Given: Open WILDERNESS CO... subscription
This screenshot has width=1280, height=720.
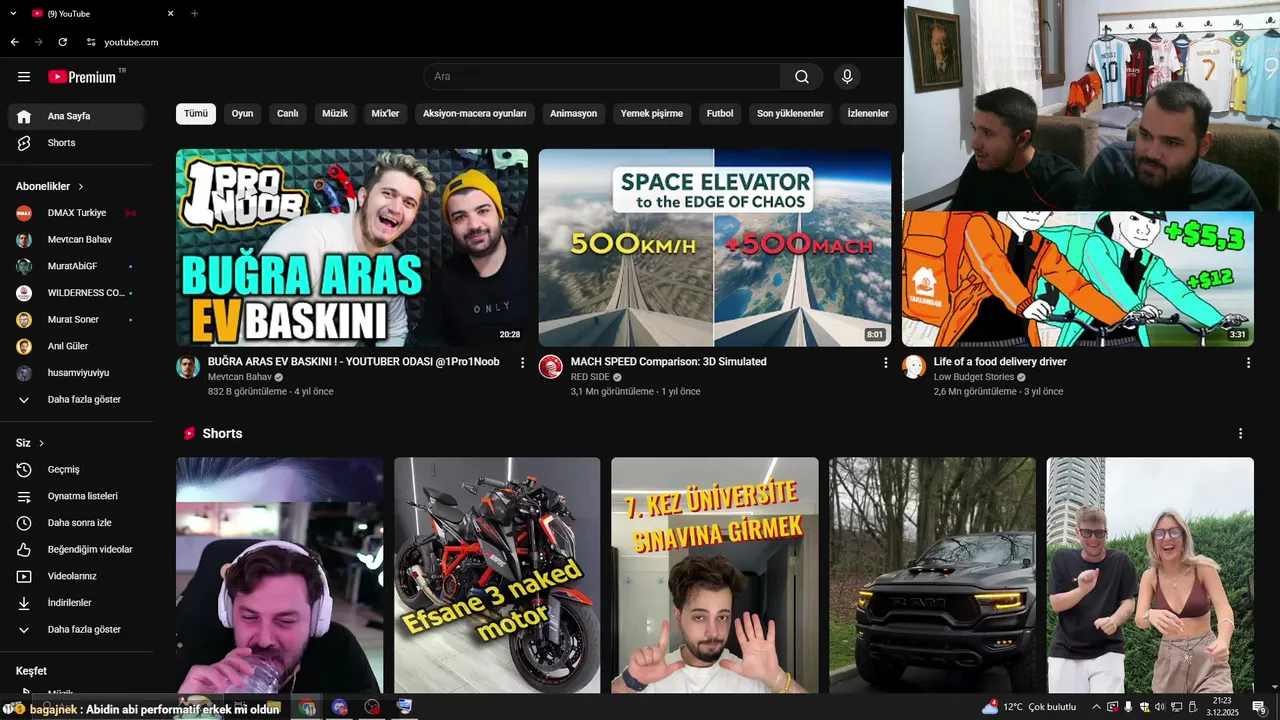Looking at the screenshot, I should click(x=76, y=293).
